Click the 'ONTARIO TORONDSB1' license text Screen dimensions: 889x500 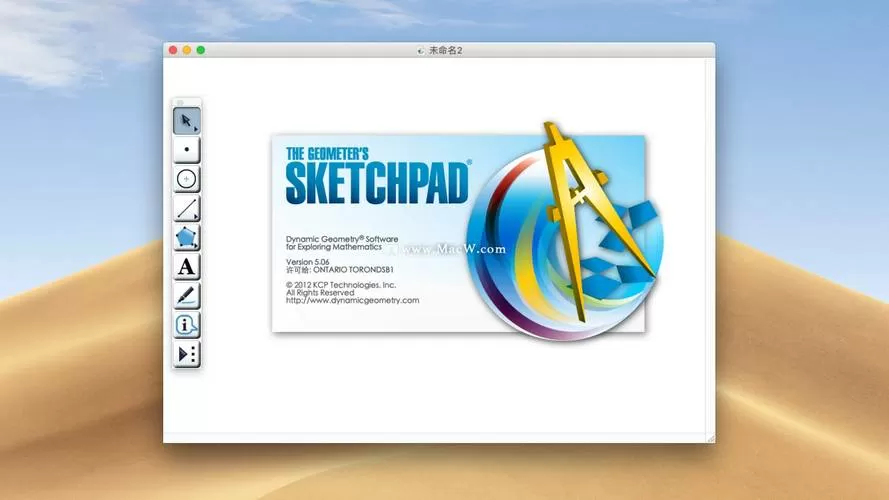pyautogui.click(x=353, y=270)
